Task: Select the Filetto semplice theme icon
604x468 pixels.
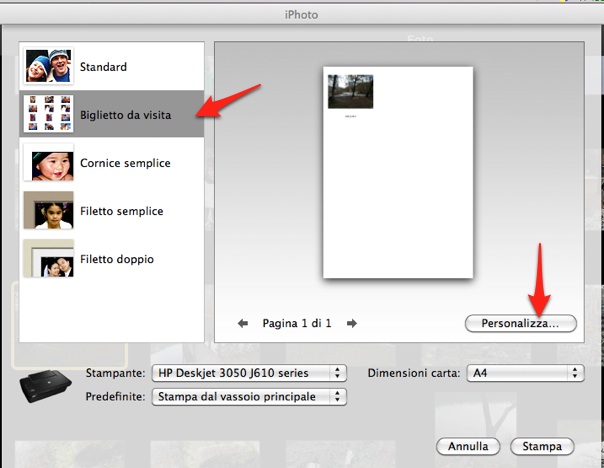Action: pyautogui.click(x=49, y=210)
